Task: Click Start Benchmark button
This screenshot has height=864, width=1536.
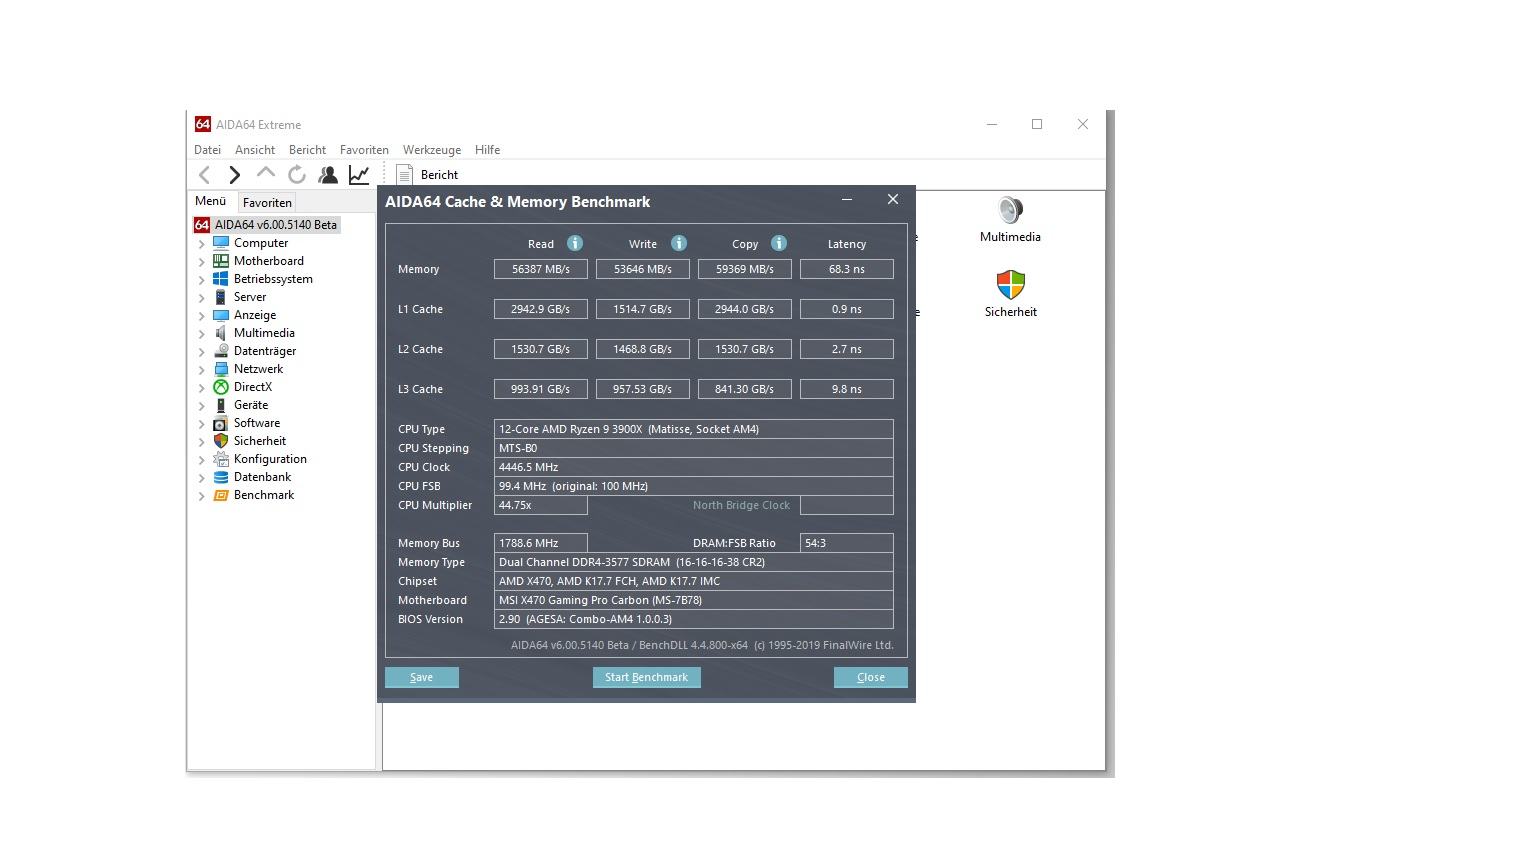Action: coord(646,677)
